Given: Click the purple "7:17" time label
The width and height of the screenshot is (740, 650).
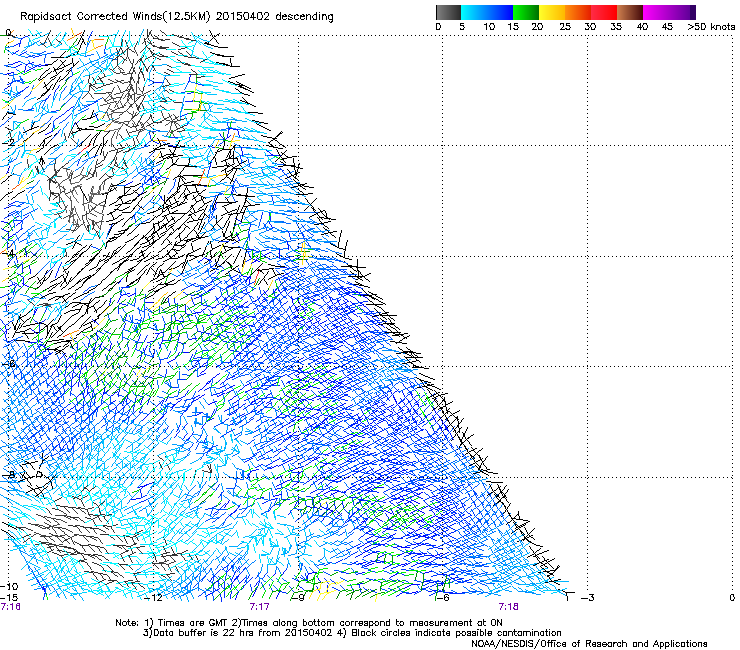Looking at the screenshot, I should [x=260, y=607].
